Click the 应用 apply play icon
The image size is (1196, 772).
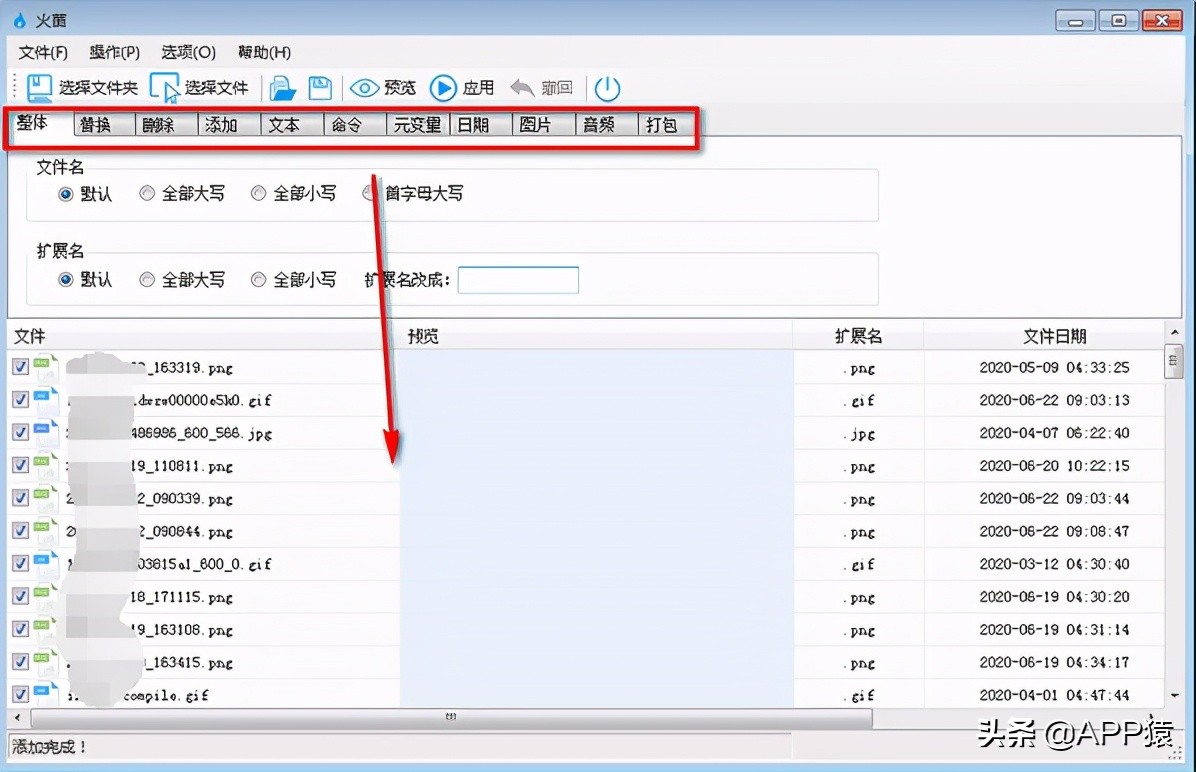443,88
